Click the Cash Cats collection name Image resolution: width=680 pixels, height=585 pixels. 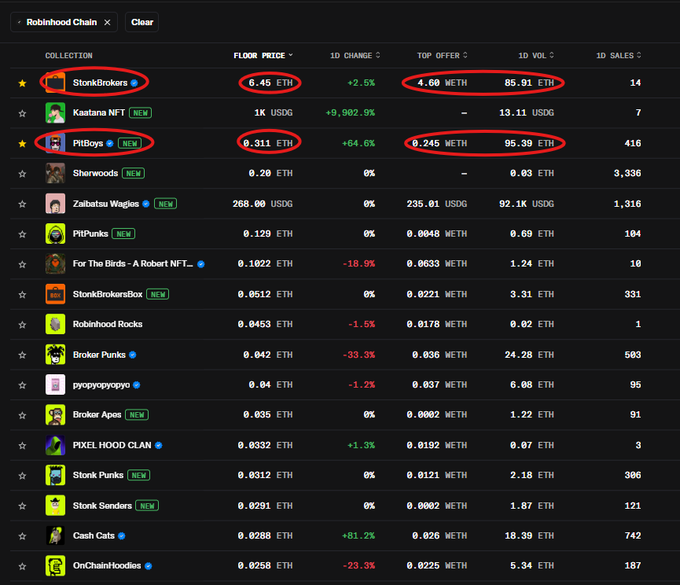(x=94, y=536)
